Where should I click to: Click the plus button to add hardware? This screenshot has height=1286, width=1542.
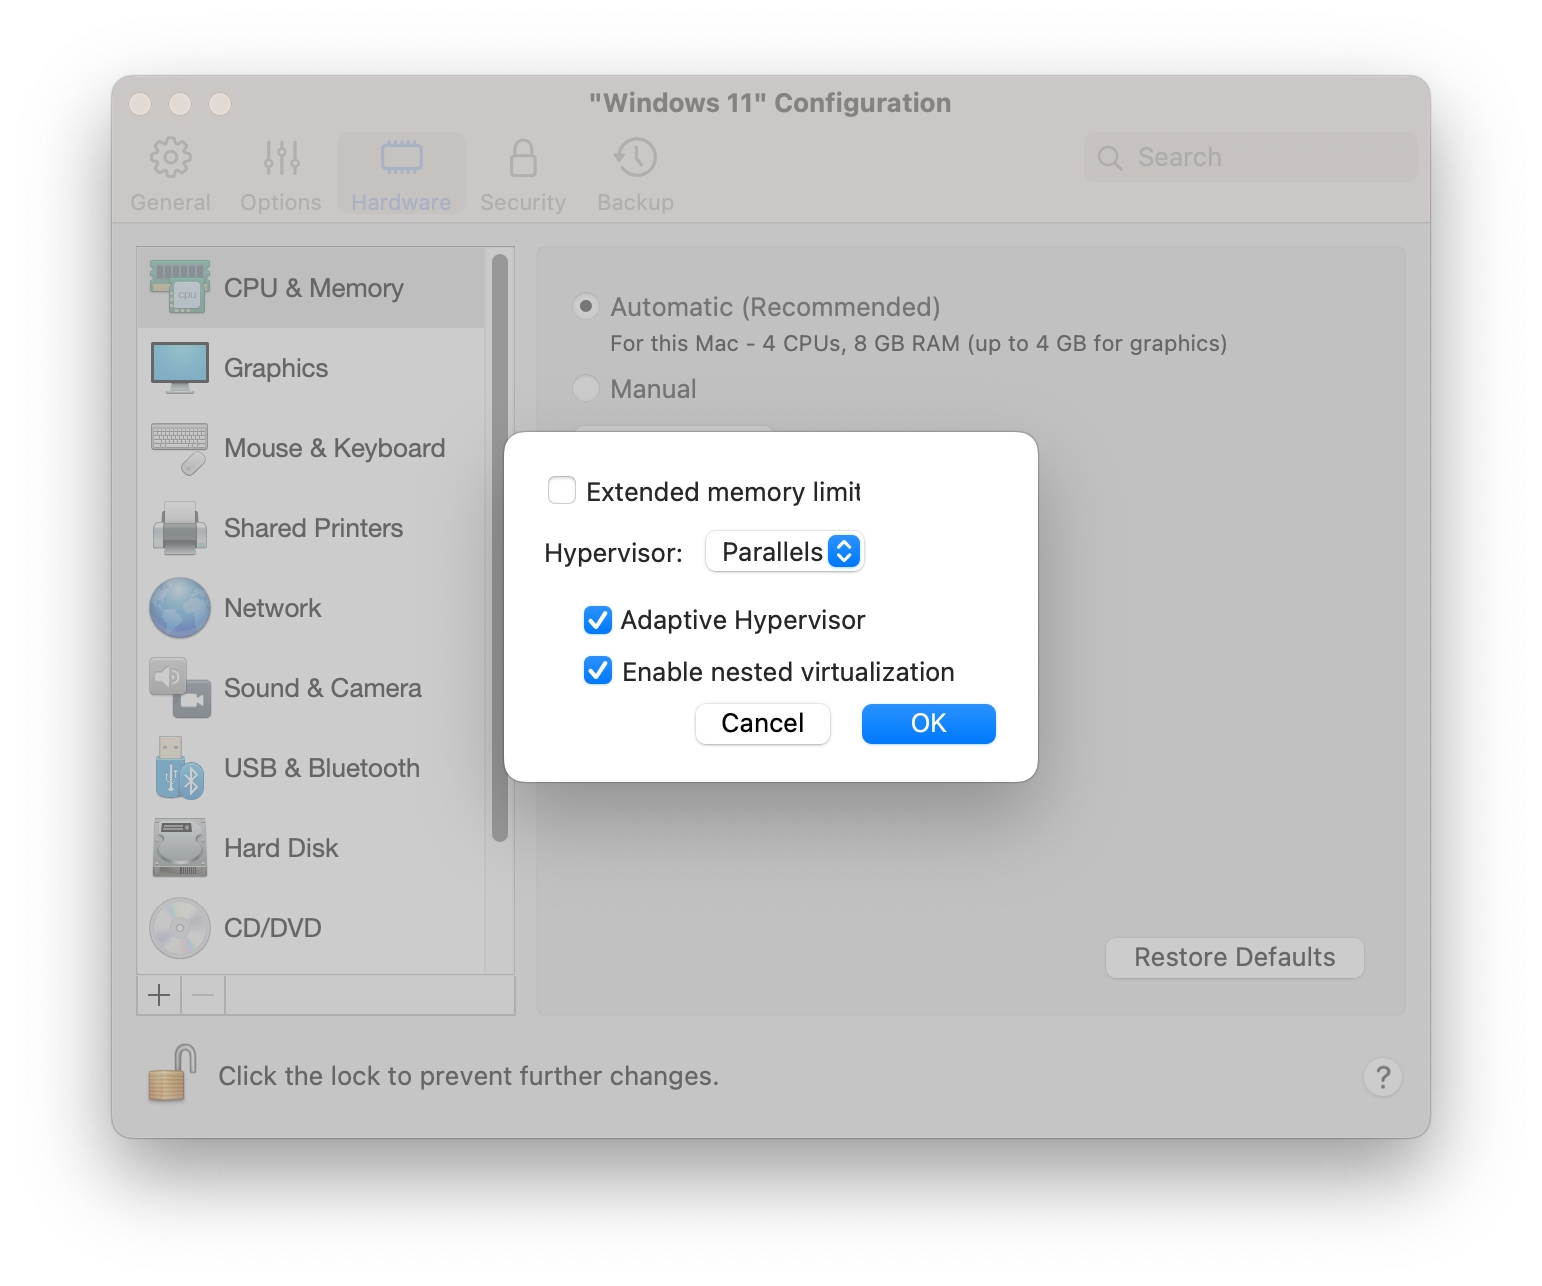click(x=159, y=995)
